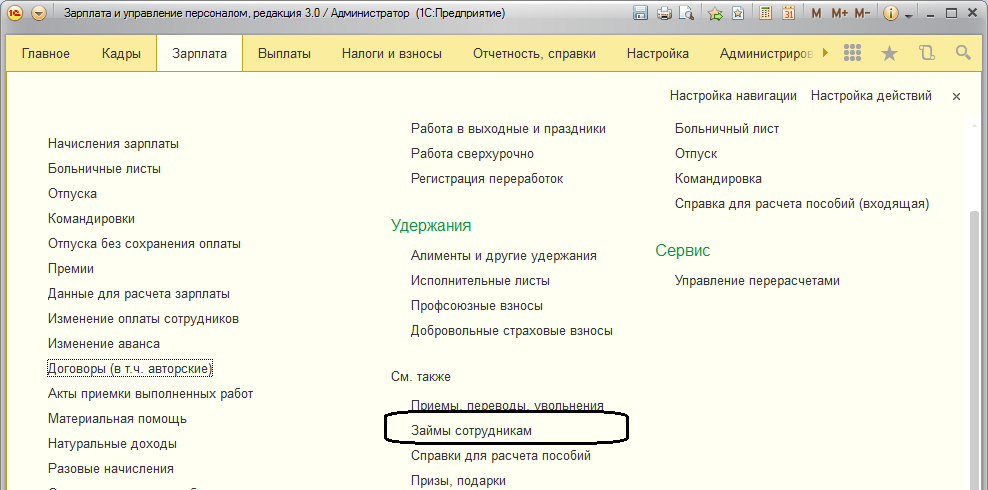
Task: Click the M+ memory add button
Action: pos(838,14)
